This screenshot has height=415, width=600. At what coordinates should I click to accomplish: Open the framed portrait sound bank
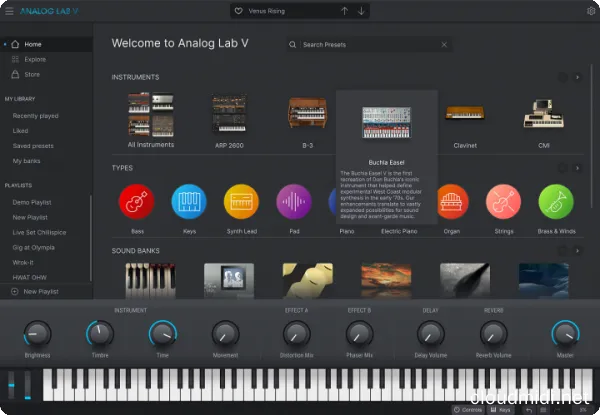pos(229,280)
